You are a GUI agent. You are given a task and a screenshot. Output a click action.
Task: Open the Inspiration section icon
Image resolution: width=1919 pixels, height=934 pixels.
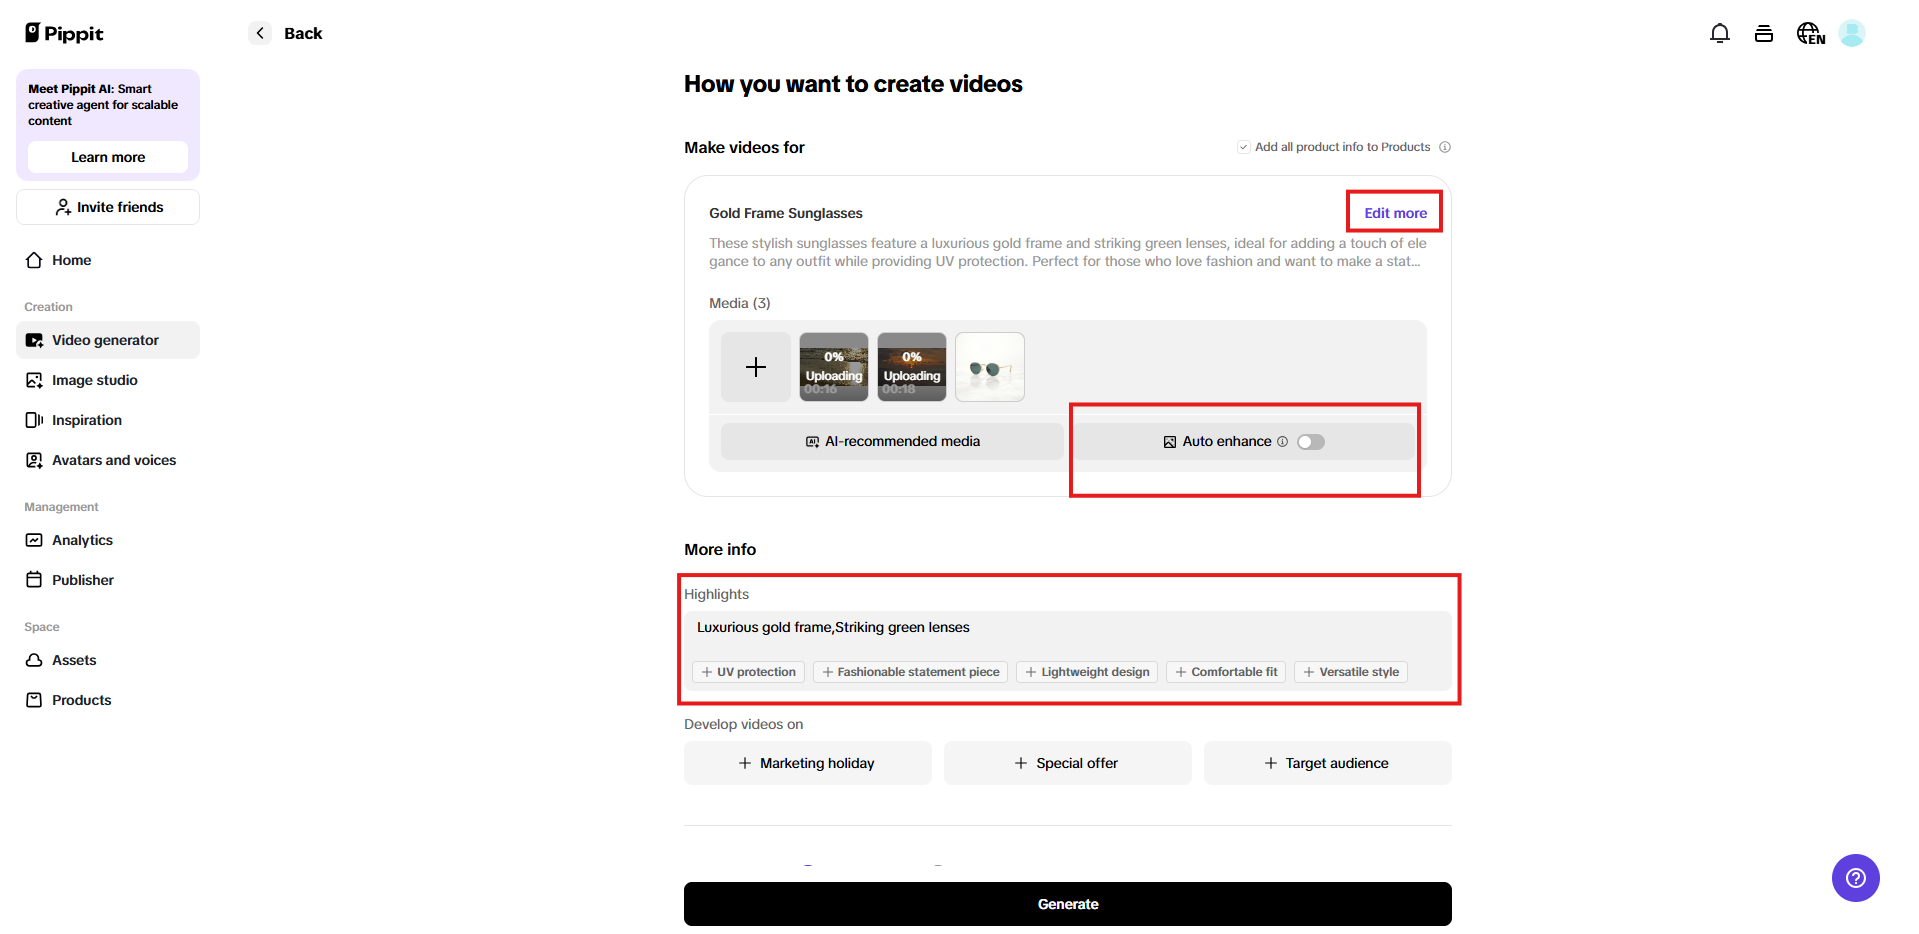click(35, 420)
